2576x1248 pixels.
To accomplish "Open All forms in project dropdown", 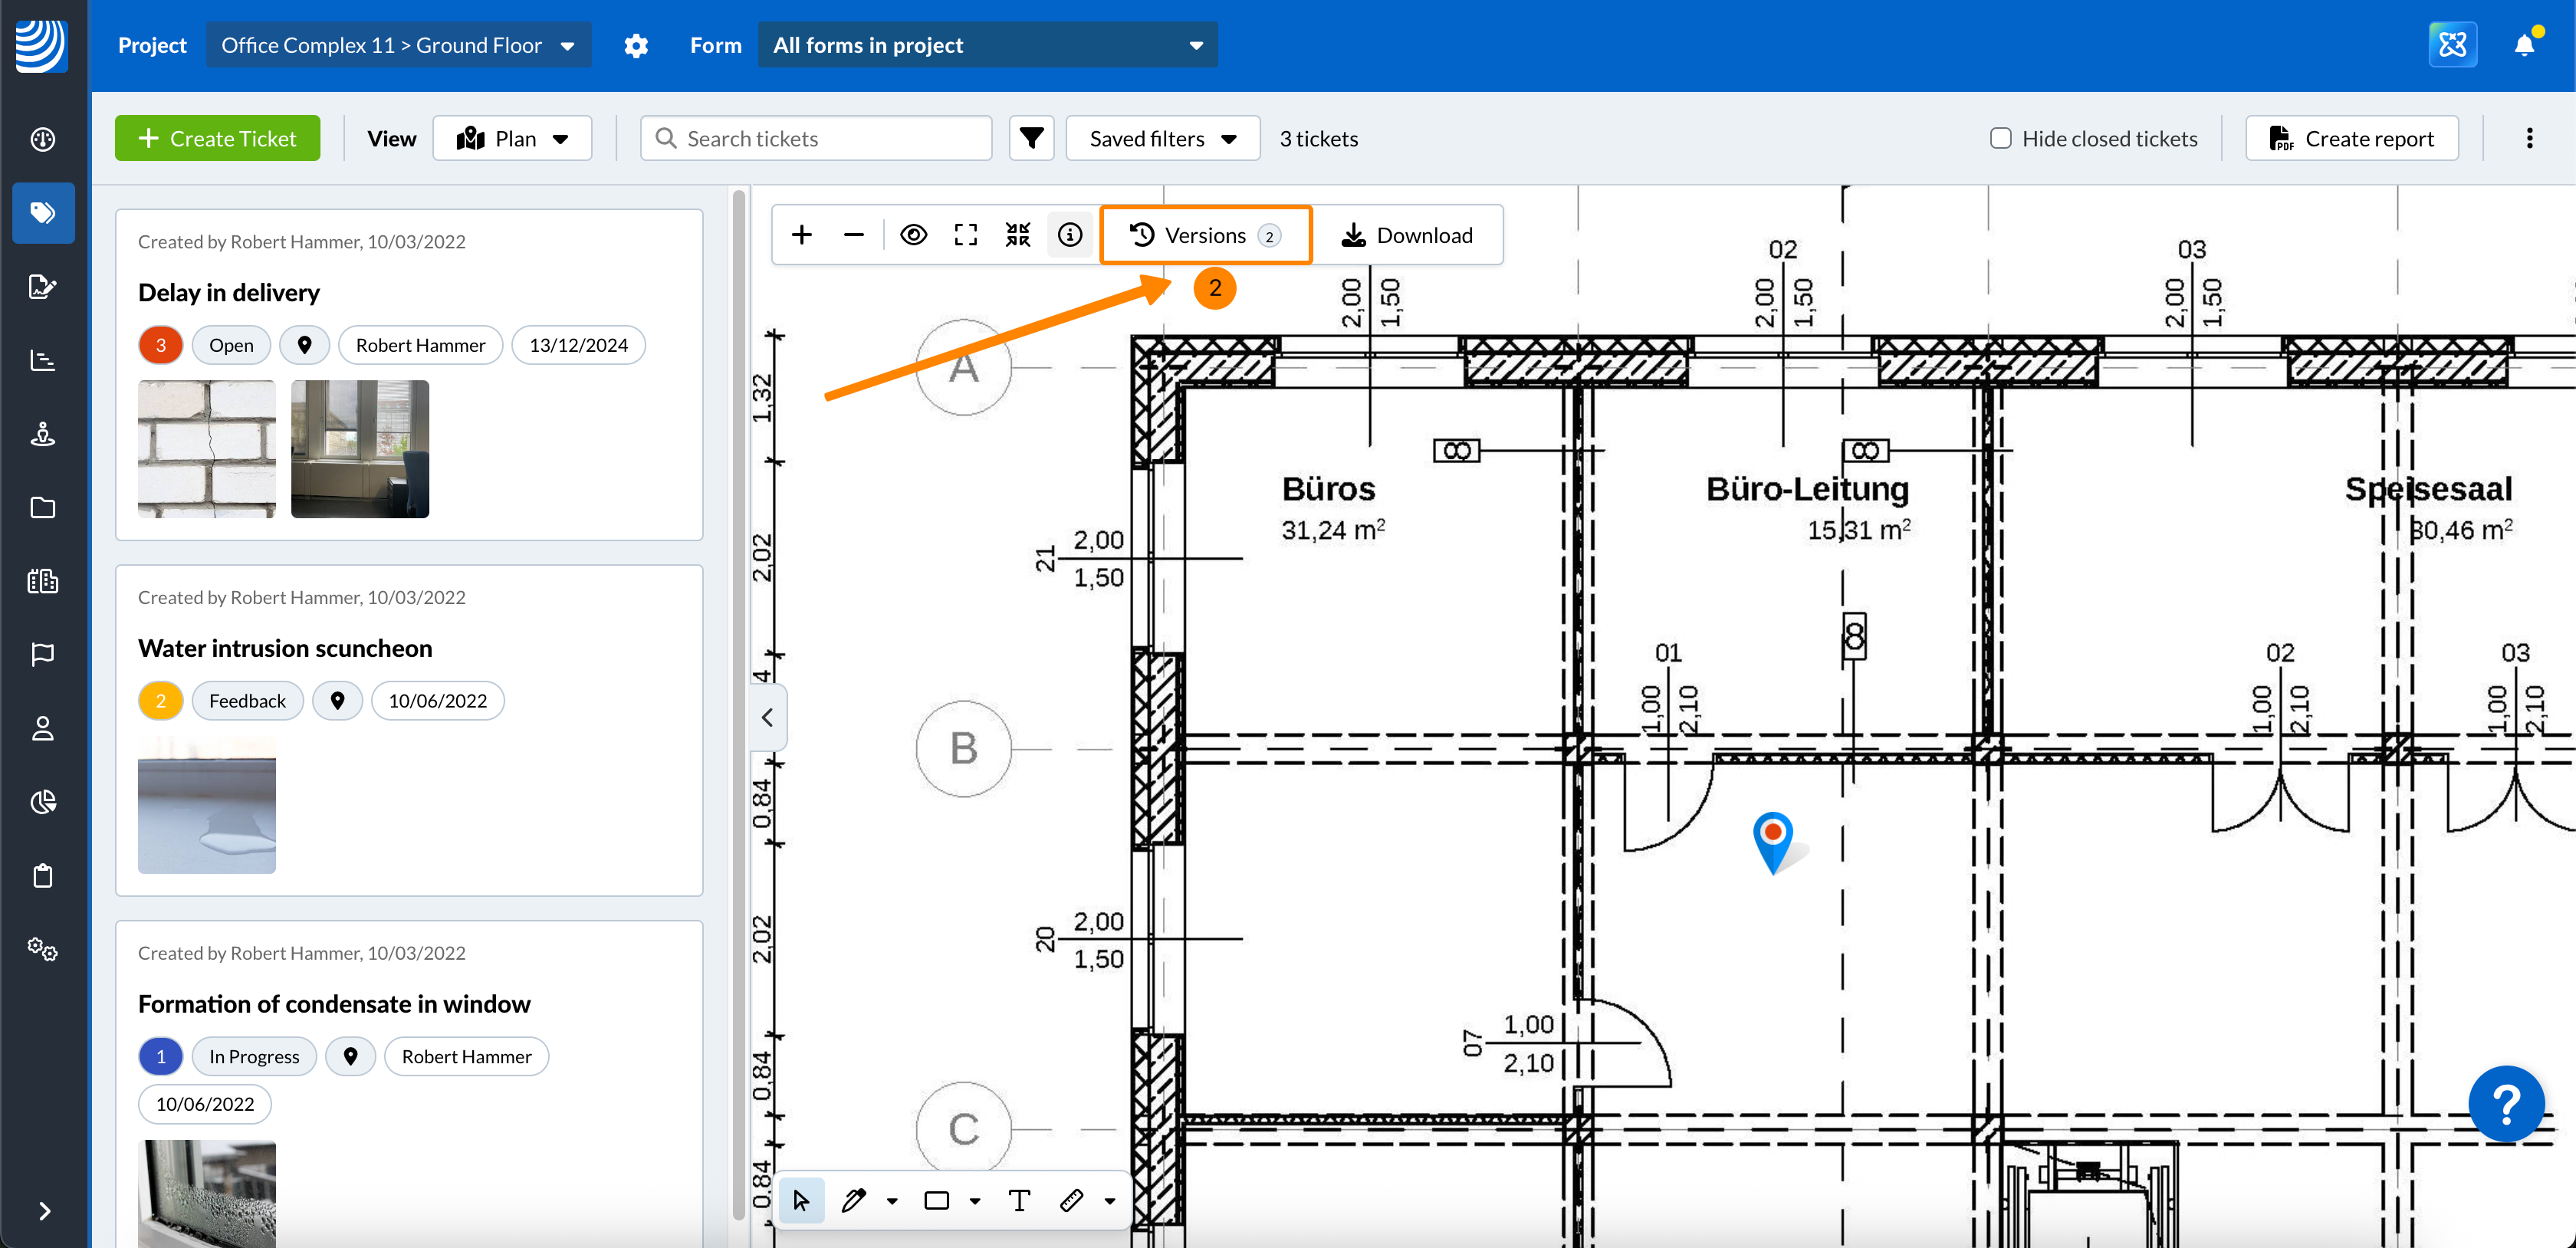I will click(987, 45).
